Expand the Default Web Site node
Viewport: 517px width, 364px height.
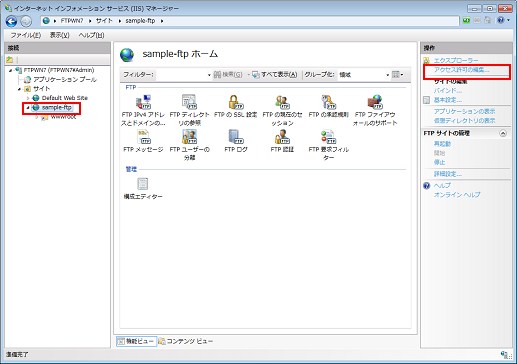tap(28, 98)
